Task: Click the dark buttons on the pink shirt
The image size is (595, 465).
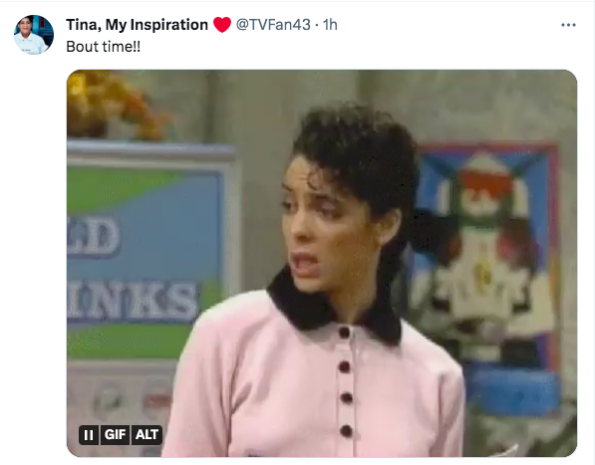Action: [345, 381]
